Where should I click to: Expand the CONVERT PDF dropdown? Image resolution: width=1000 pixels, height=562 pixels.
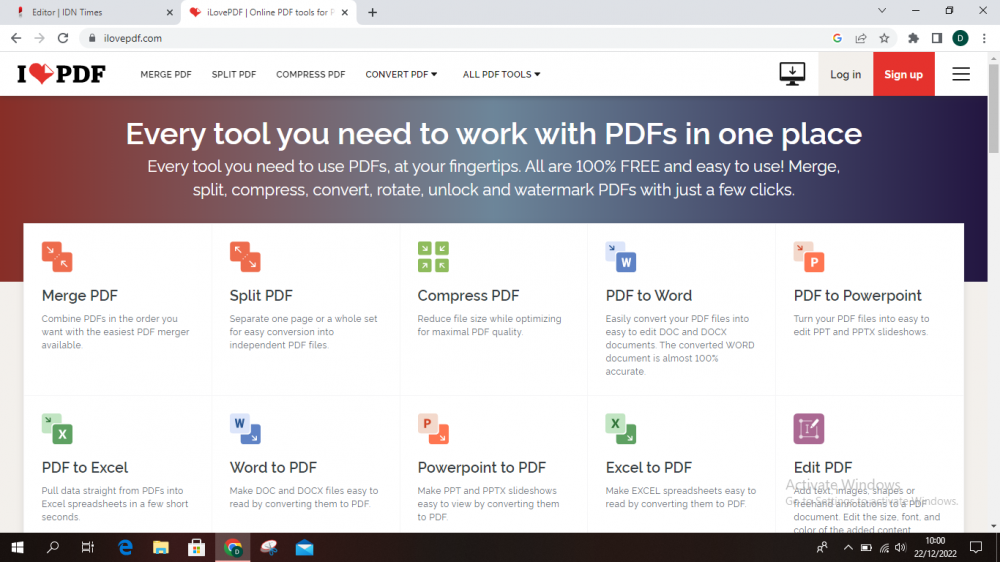pyautogui.click(x=401, y=75)
